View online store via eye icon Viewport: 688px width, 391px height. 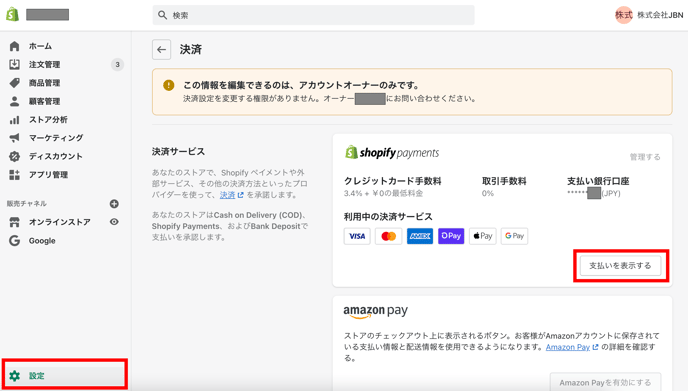(x=114, y=222)
